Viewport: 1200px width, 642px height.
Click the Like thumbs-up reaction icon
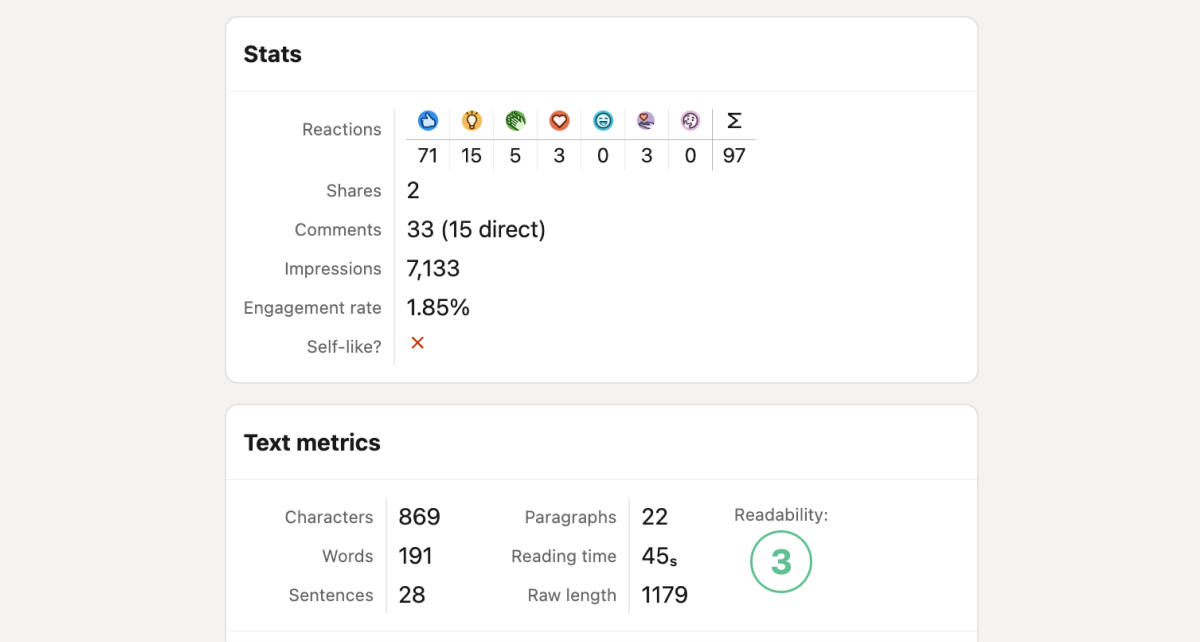click(428, 121)
